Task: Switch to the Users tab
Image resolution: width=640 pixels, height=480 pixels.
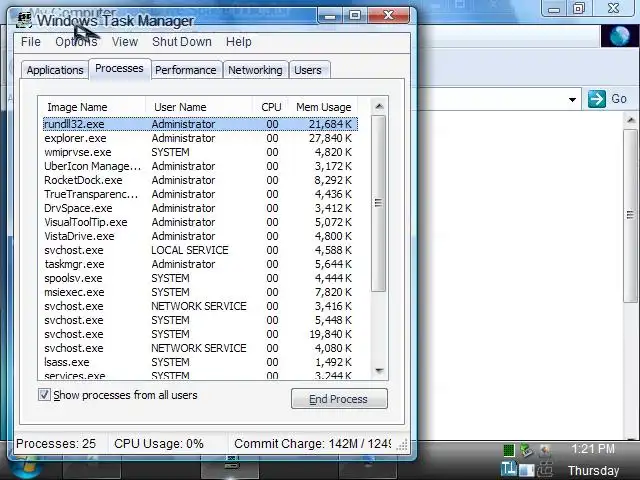Action: point(308,70)
